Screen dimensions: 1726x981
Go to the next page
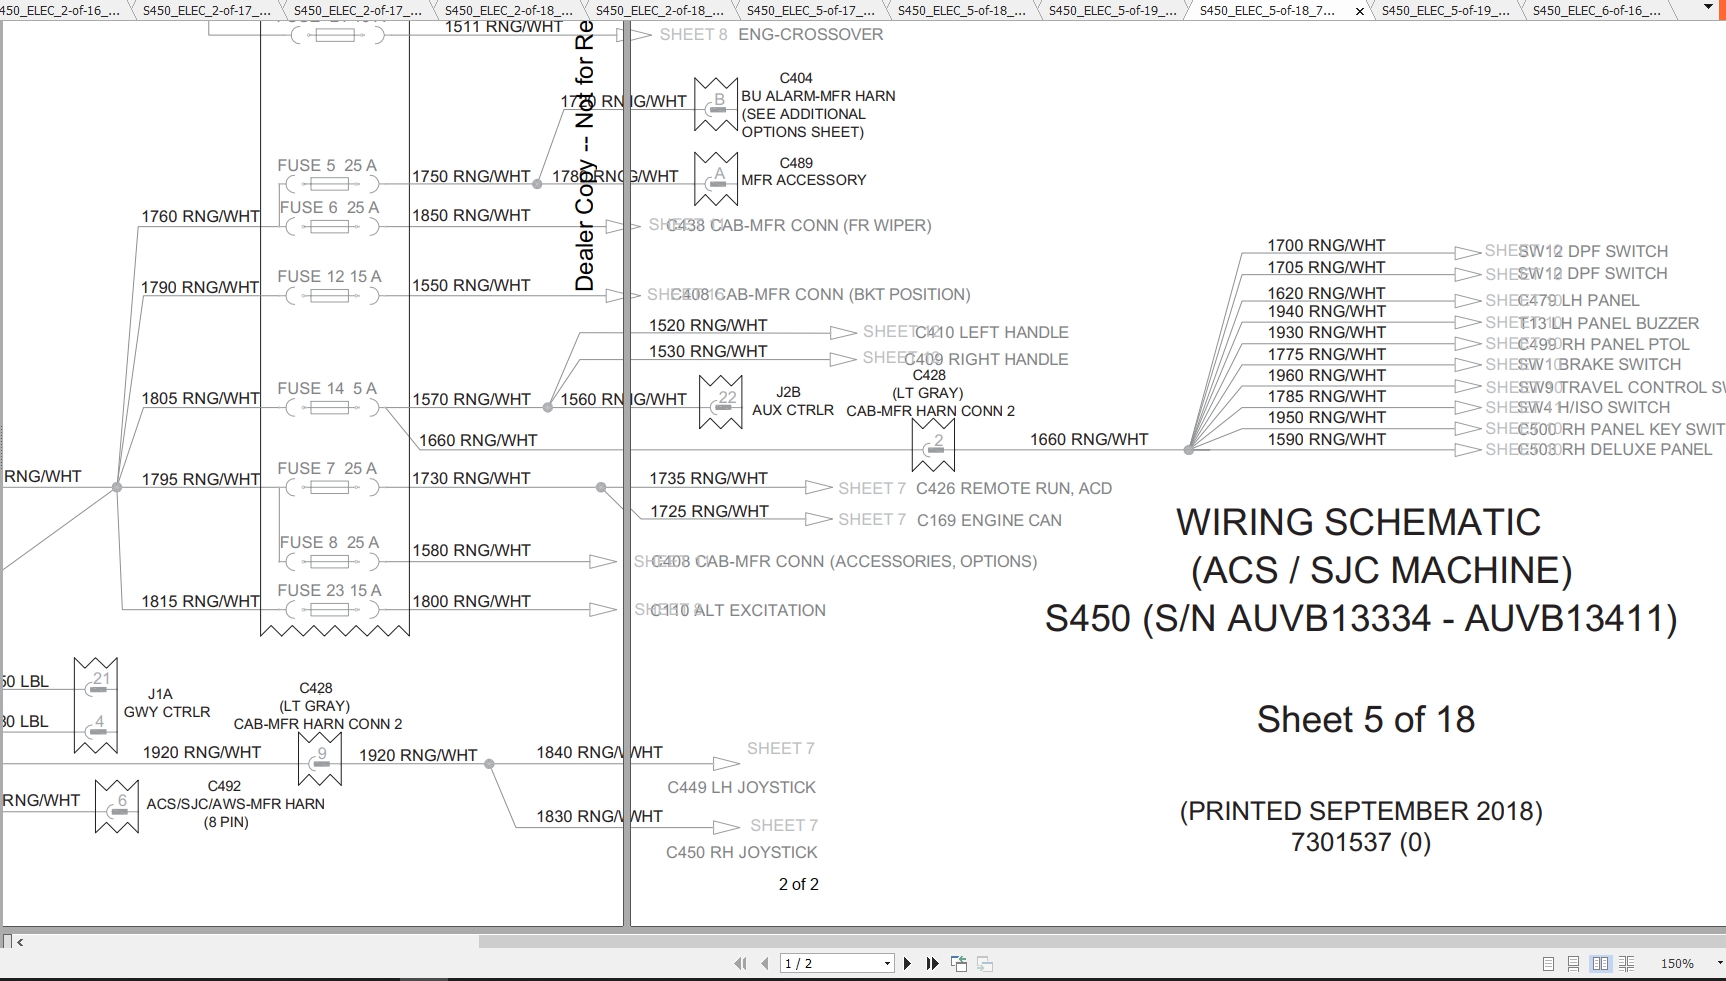(908, 963)
